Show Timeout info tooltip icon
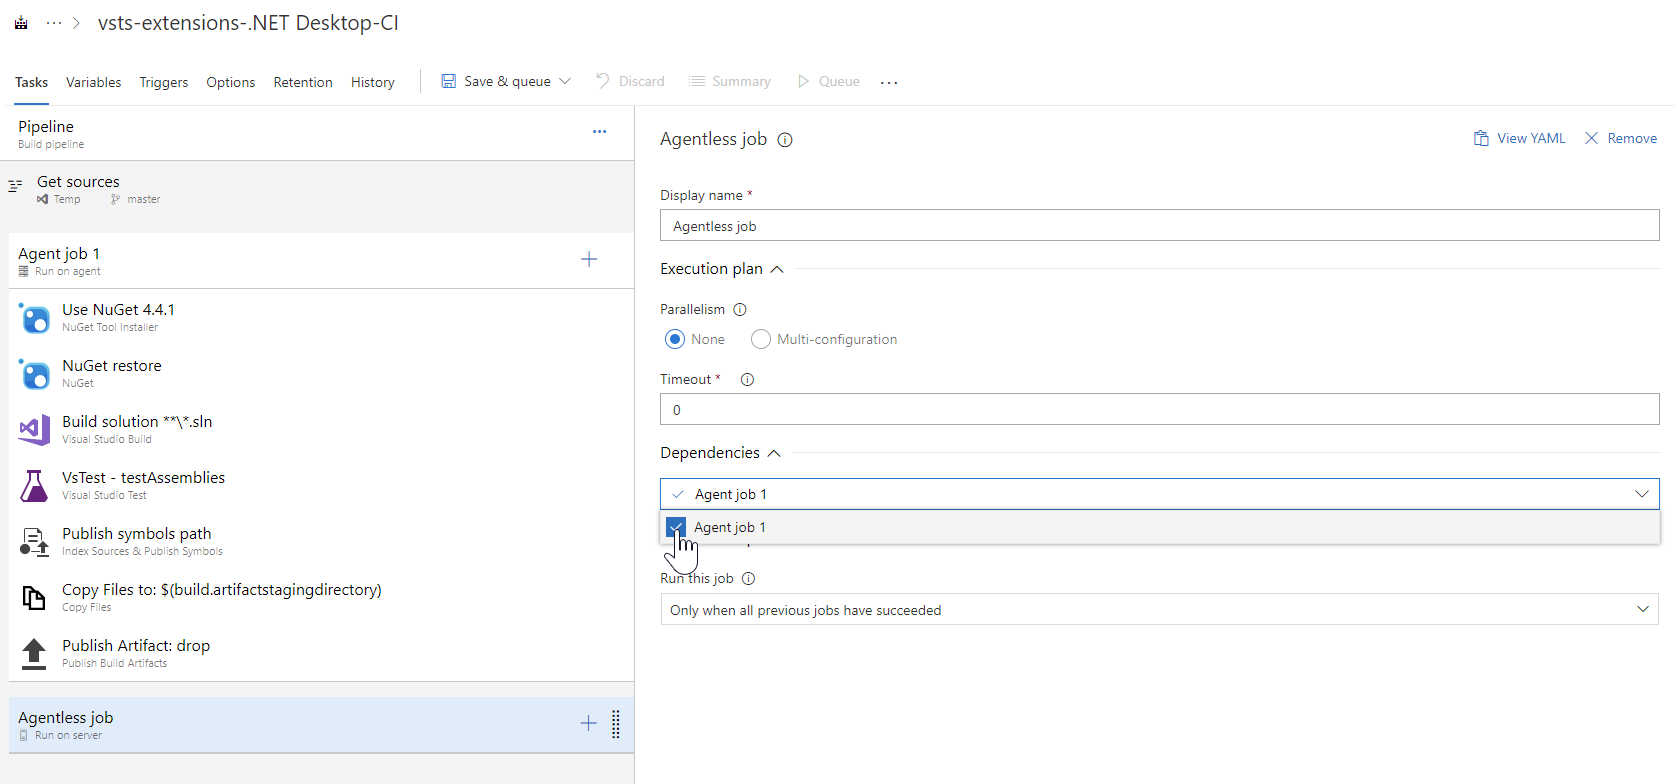Image resolution: width=1675 pixels, height=784 pixels. point(747,380)
